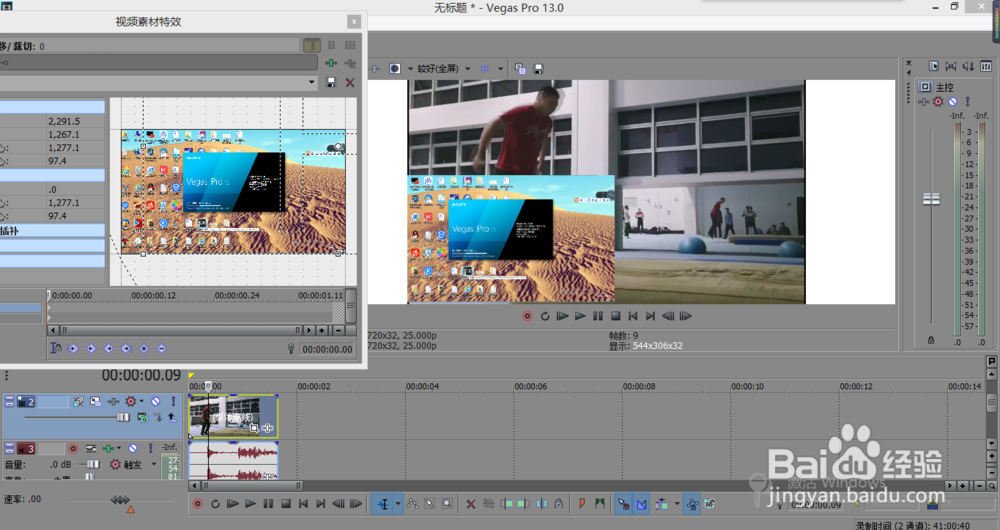Image resolution: width=1000 pixels, height=530 pixels.
Task: Click the lock event toolbar icon
Action: click(x=559, y=504)
